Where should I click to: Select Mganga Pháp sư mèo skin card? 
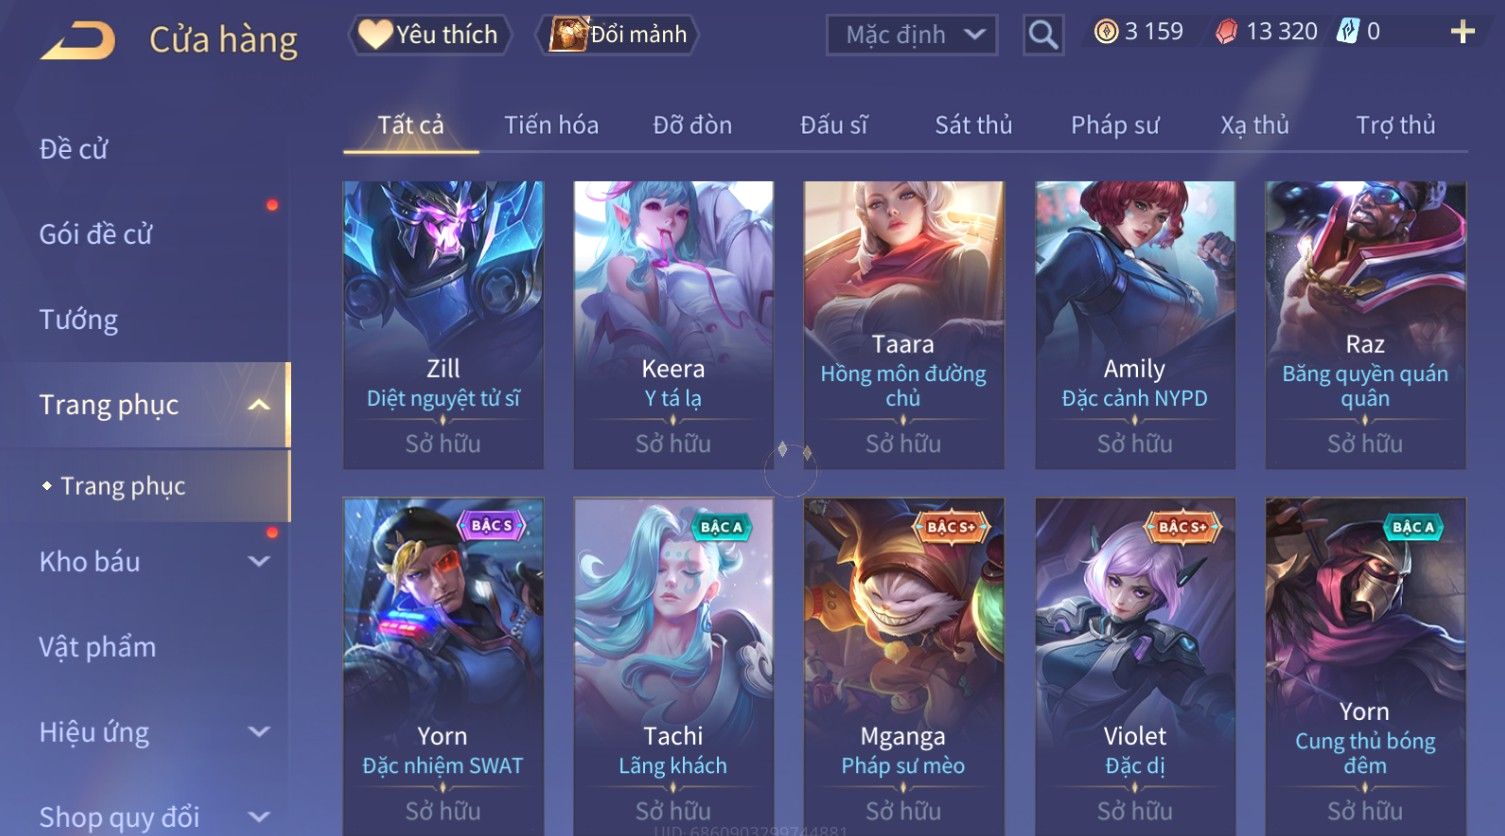904,665
